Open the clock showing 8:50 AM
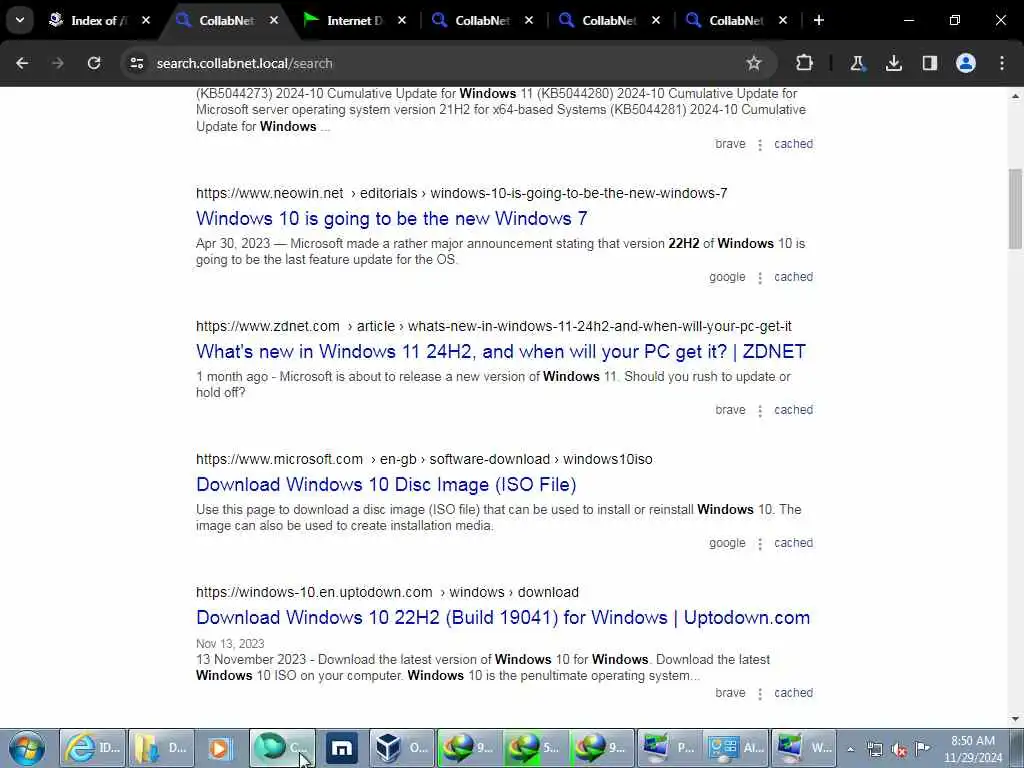 point(972,749)
